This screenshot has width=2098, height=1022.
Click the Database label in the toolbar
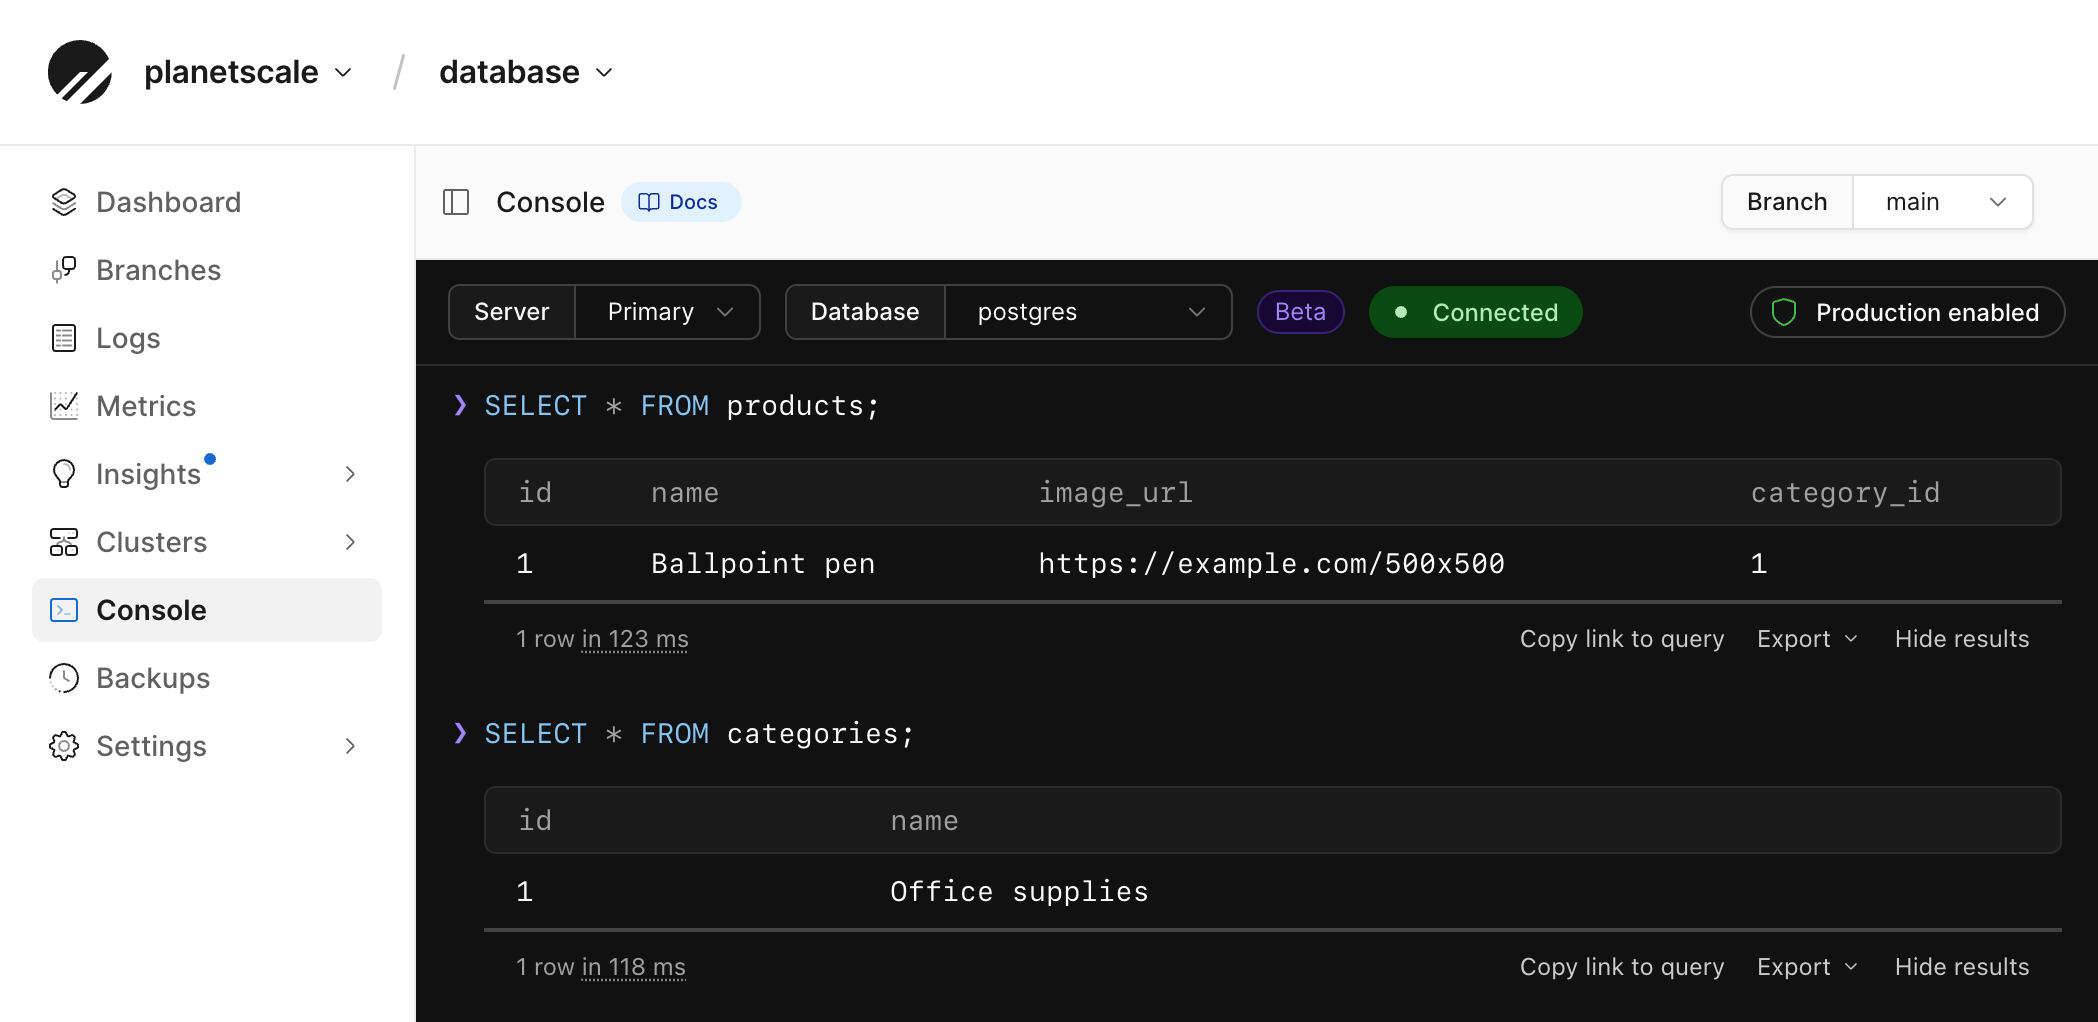point(865,312)
